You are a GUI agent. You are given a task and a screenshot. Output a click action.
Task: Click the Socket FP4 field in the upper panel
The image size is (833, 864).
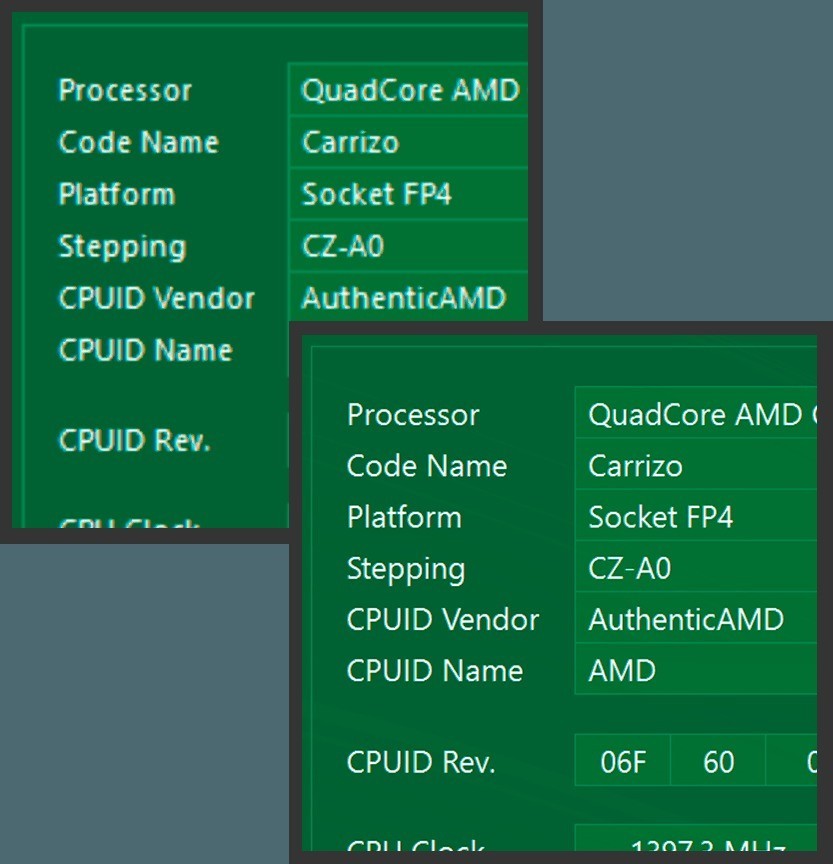(x=410, y=194)
